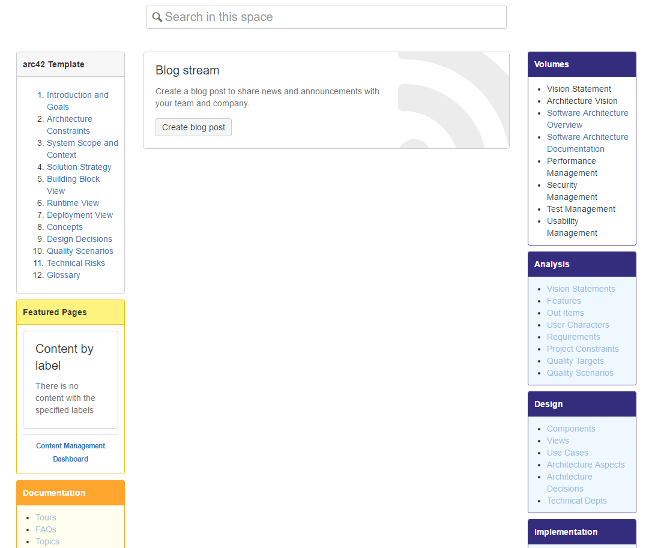652x548 pixels.
Task: Select the Deployment View link
Action: tap(80, 215)
